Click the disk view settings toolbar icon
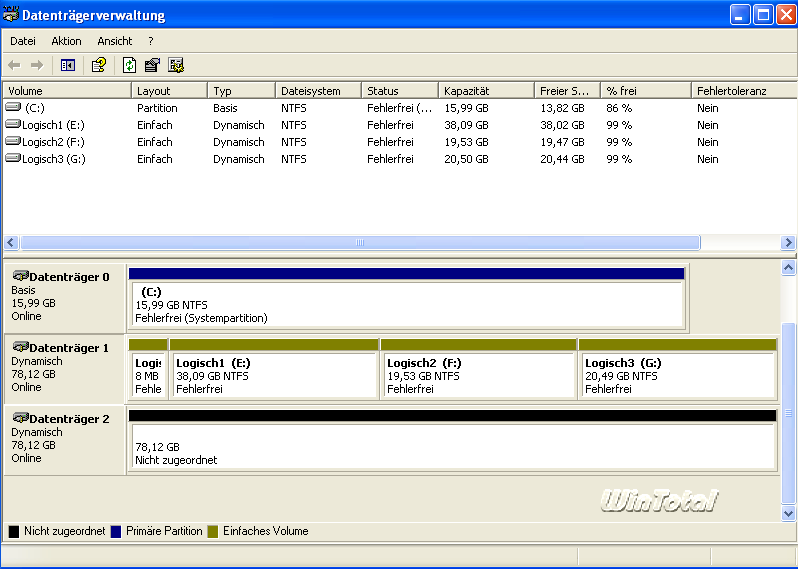The image size is (798, 569). [x=176, y=65]
